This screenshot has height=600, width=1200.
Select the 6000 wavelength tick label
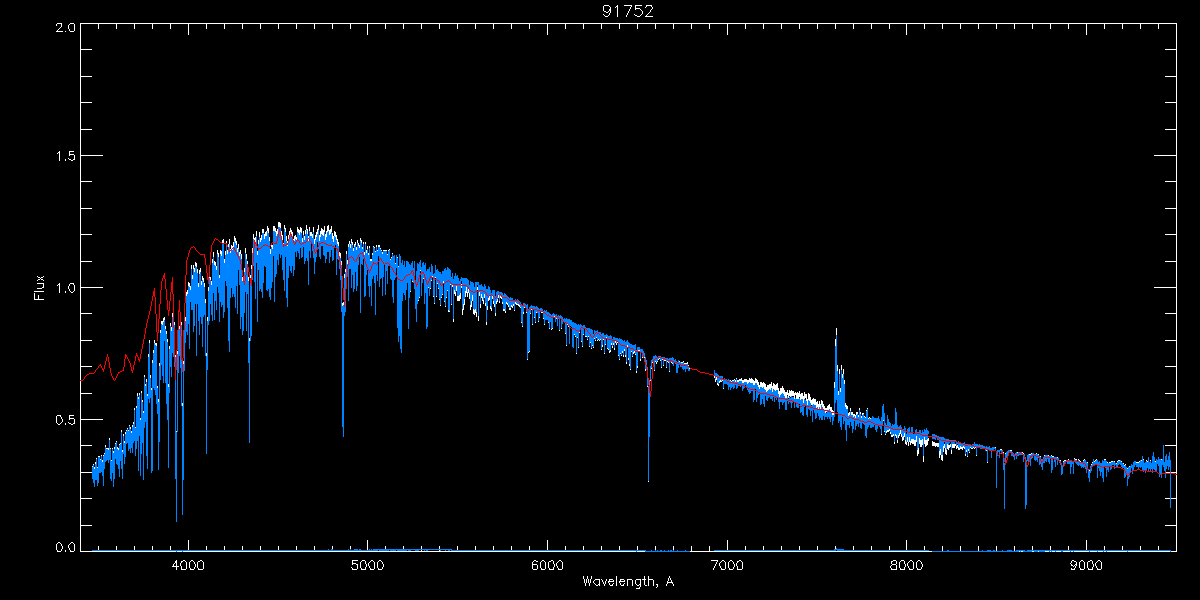547,564
